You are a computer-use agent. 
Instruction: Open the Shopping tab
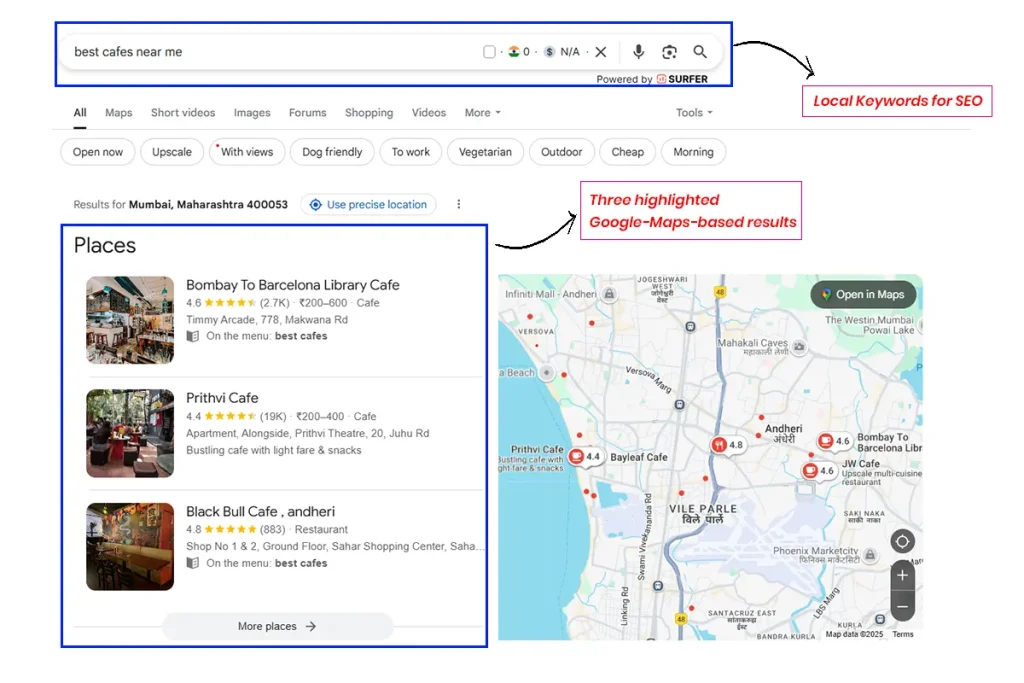tap(369, 113)
